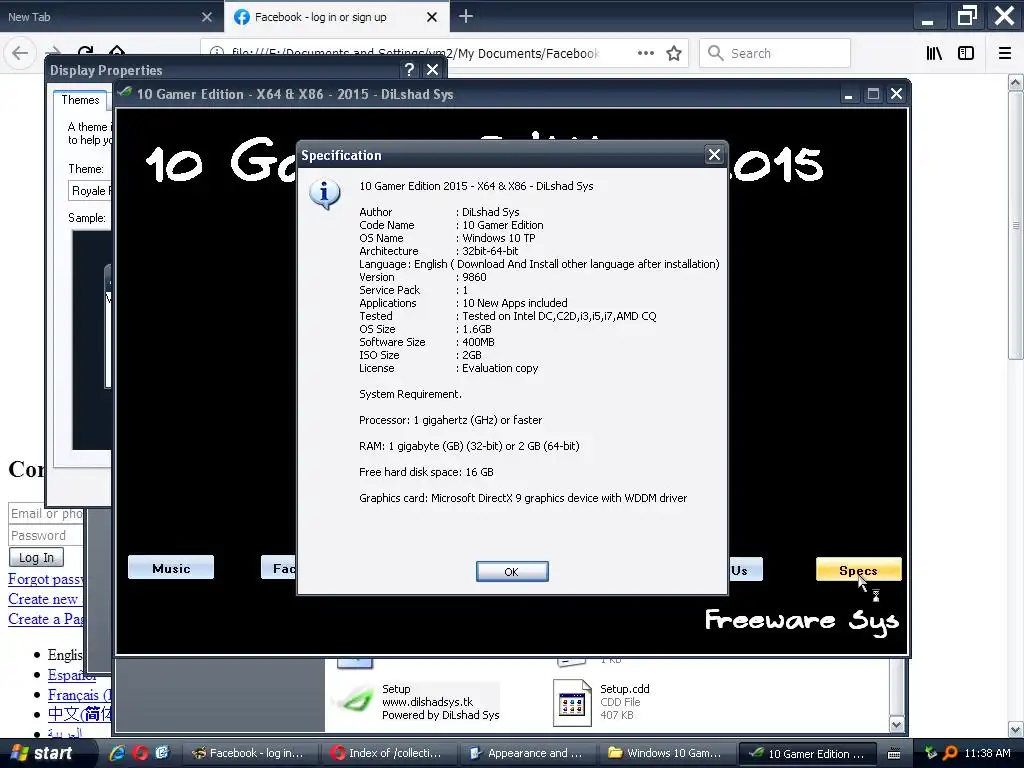1024x768 pixels.
Task: Switch to Windows 10 Gam... folder taskbar button
Action: [x=667, y=754]
